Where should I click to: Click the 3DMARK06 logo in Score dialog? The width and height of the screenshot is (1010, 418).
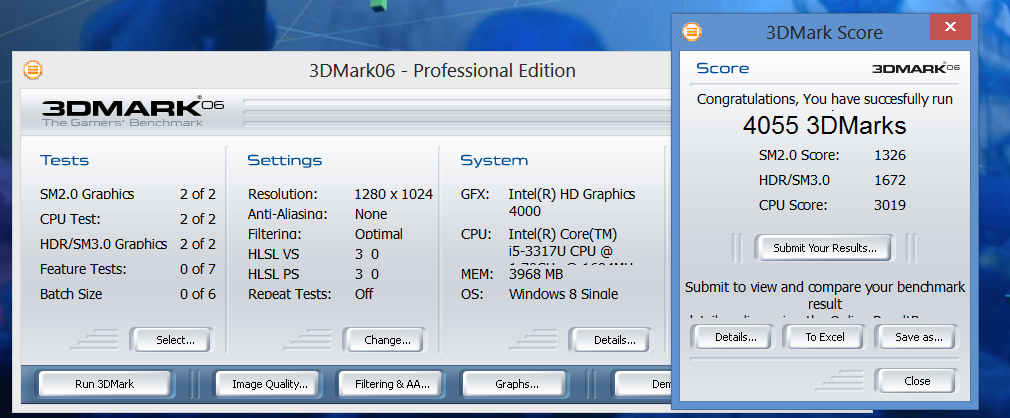click(916, 68)
